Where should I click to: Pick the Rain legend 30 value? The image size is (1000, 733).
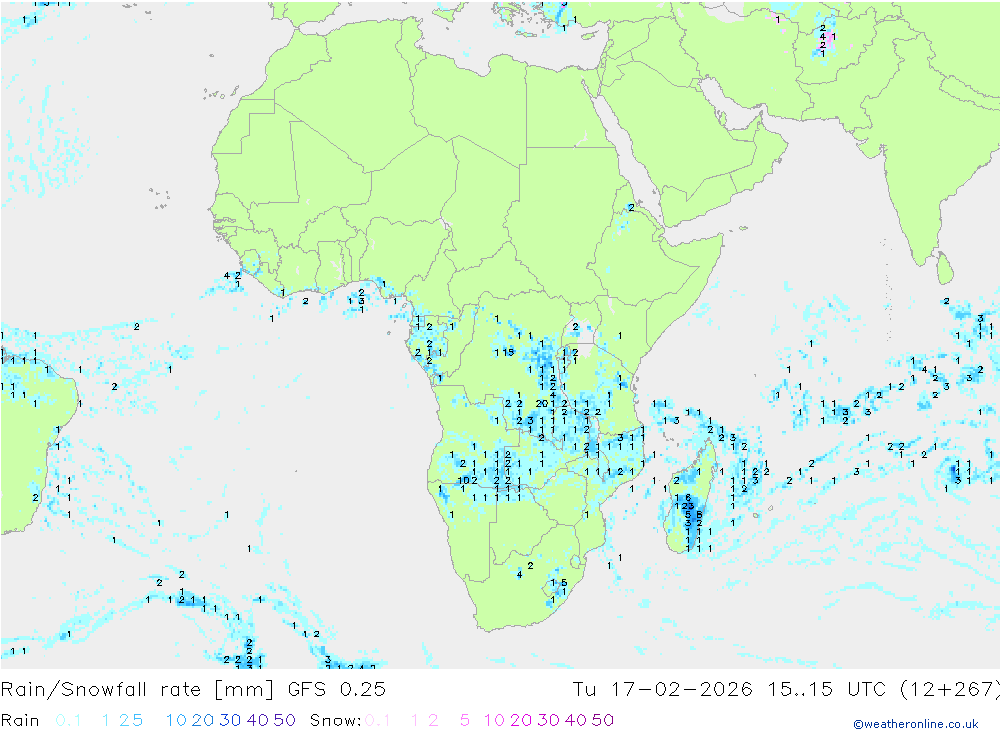230,720
